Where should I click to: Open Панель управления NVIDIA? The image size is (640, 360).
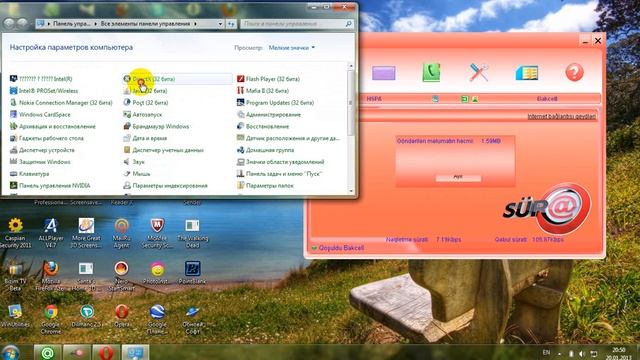click(x=50, y=185)
